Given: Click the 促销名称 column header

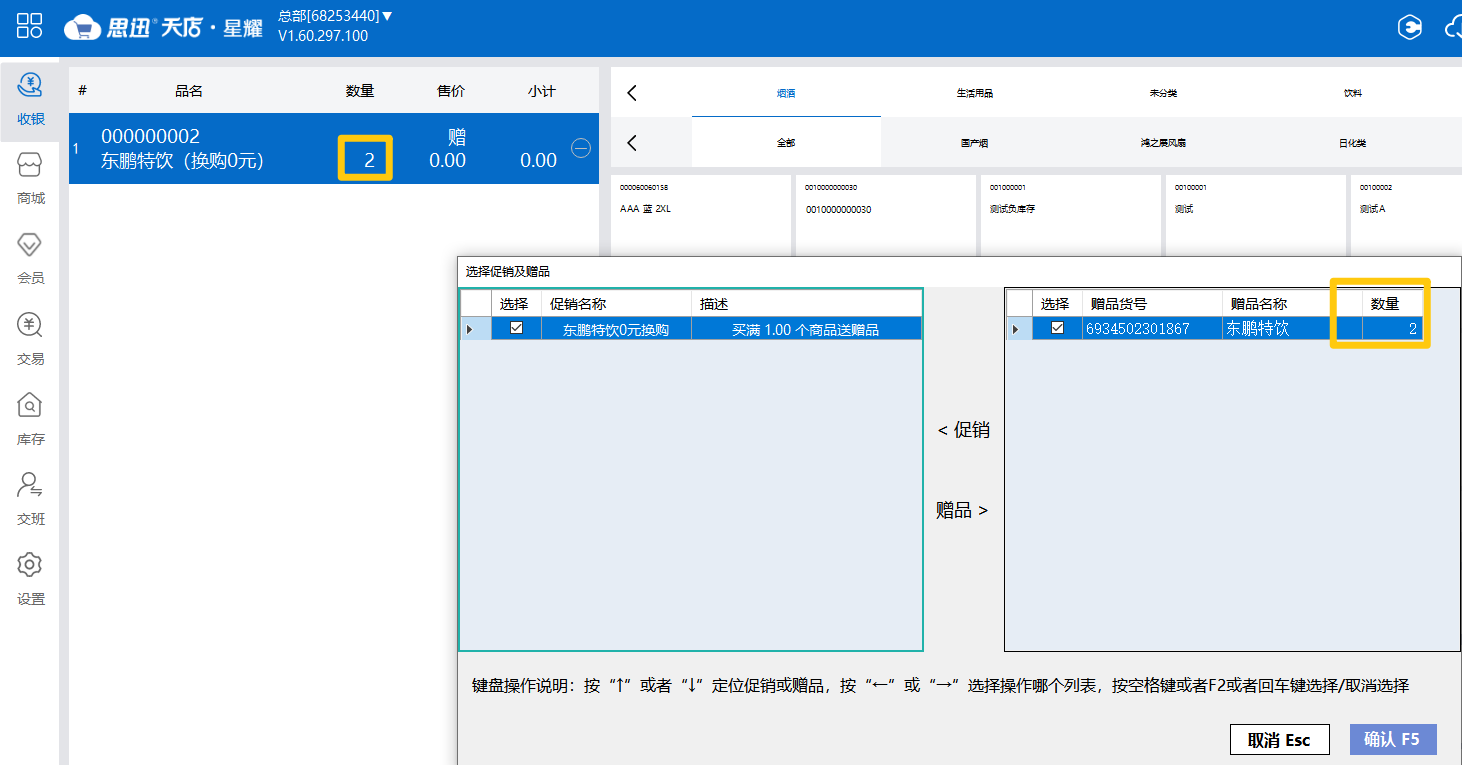Looking at the screenshot, I should pyautogui.click(x=616, y=304).
